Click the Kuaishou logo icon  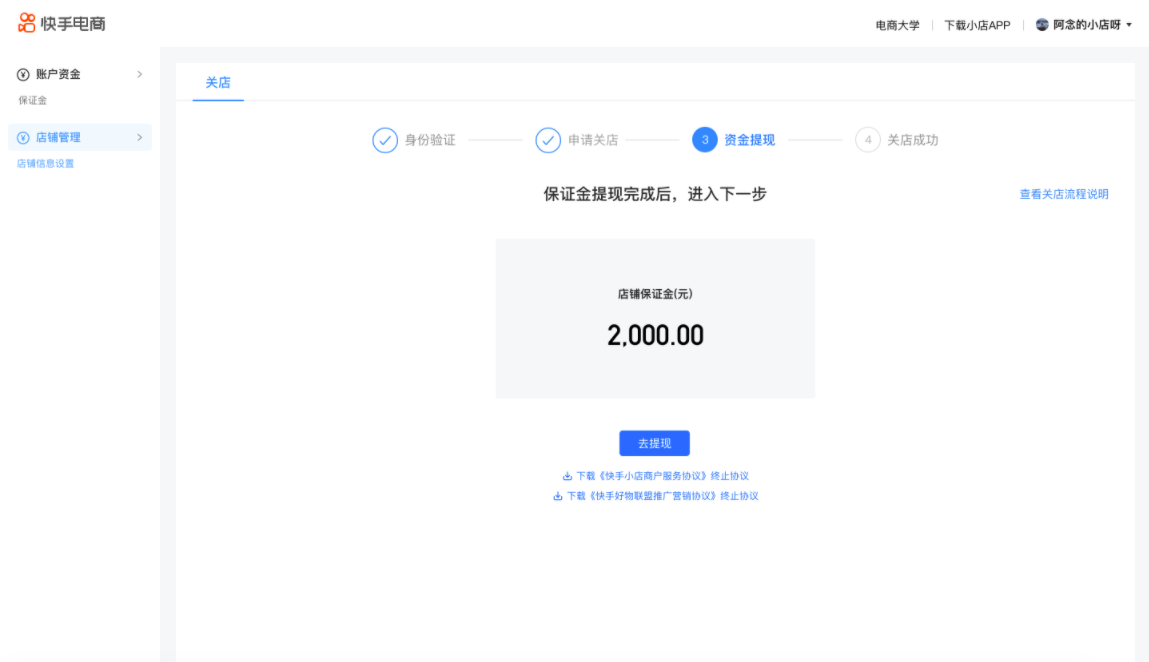tap(27, 23)
